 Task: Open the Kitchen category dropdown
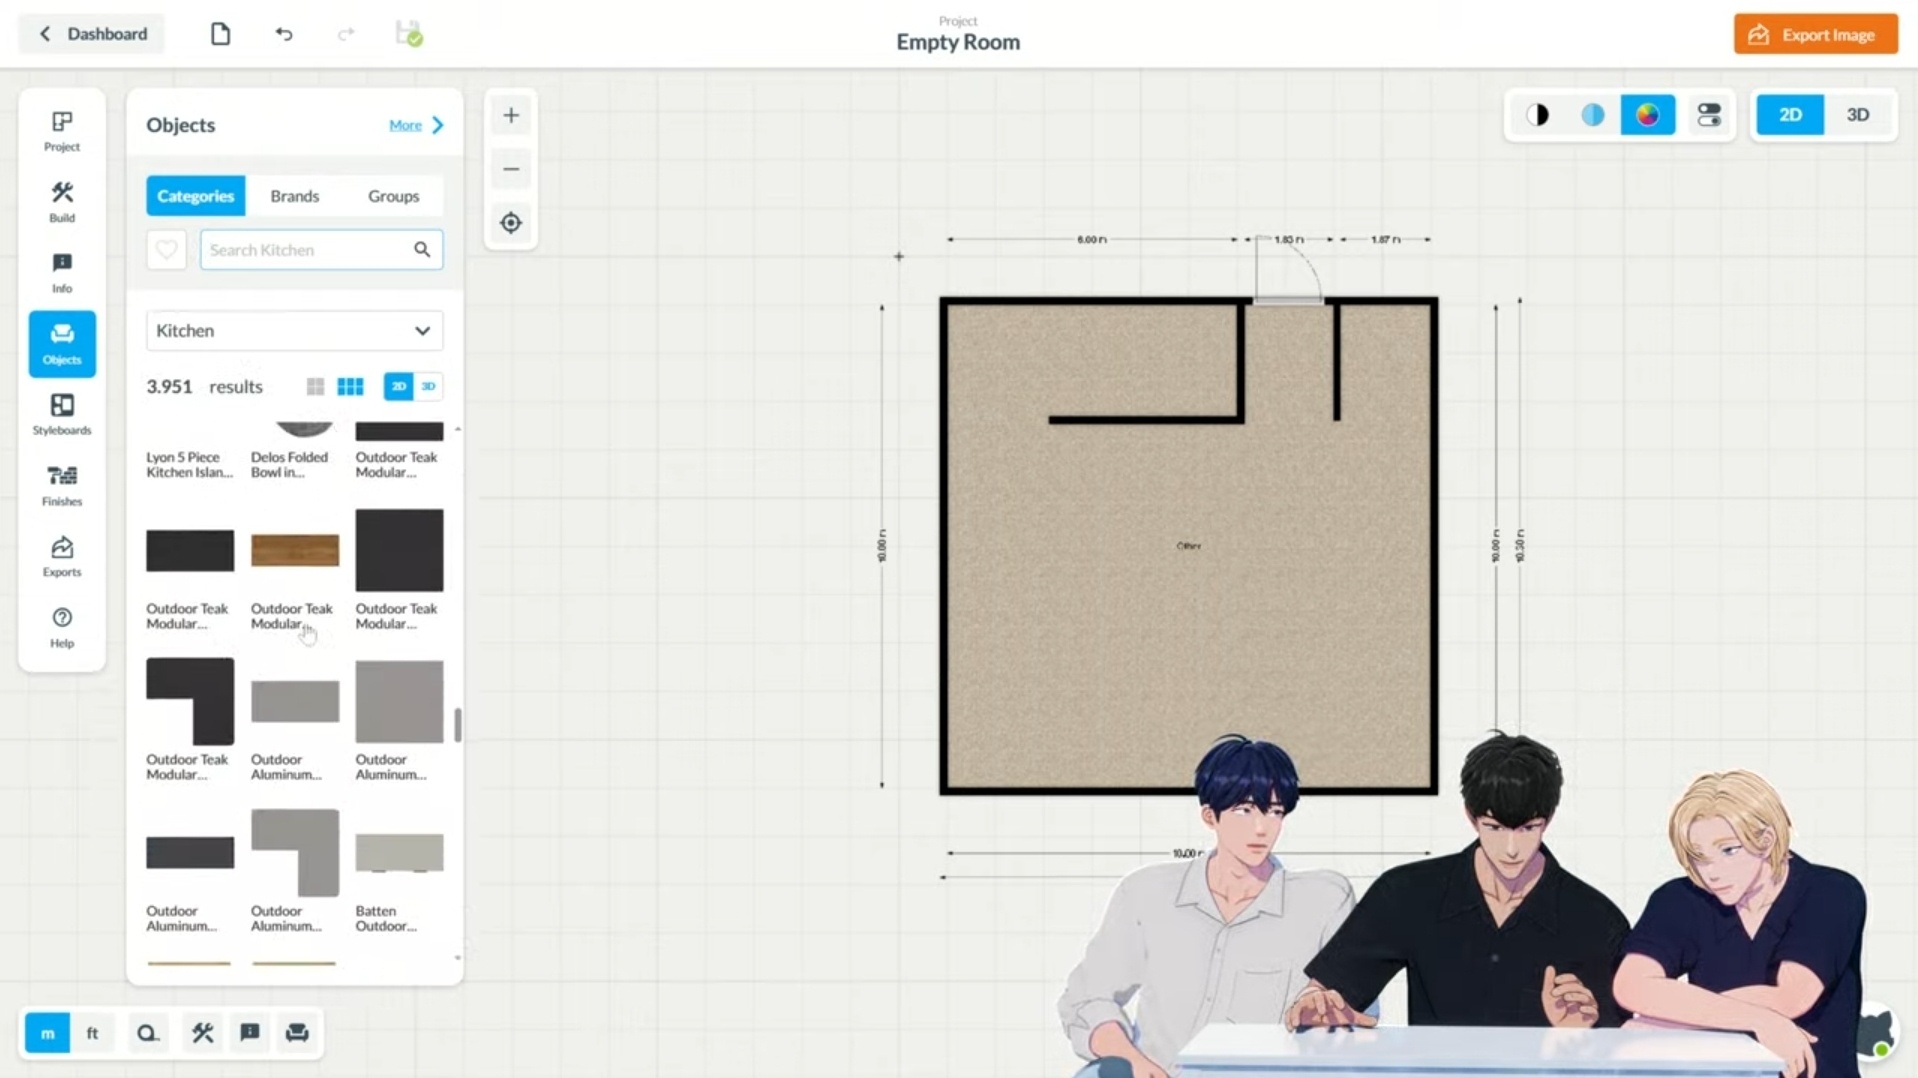[x=294, y=331]
